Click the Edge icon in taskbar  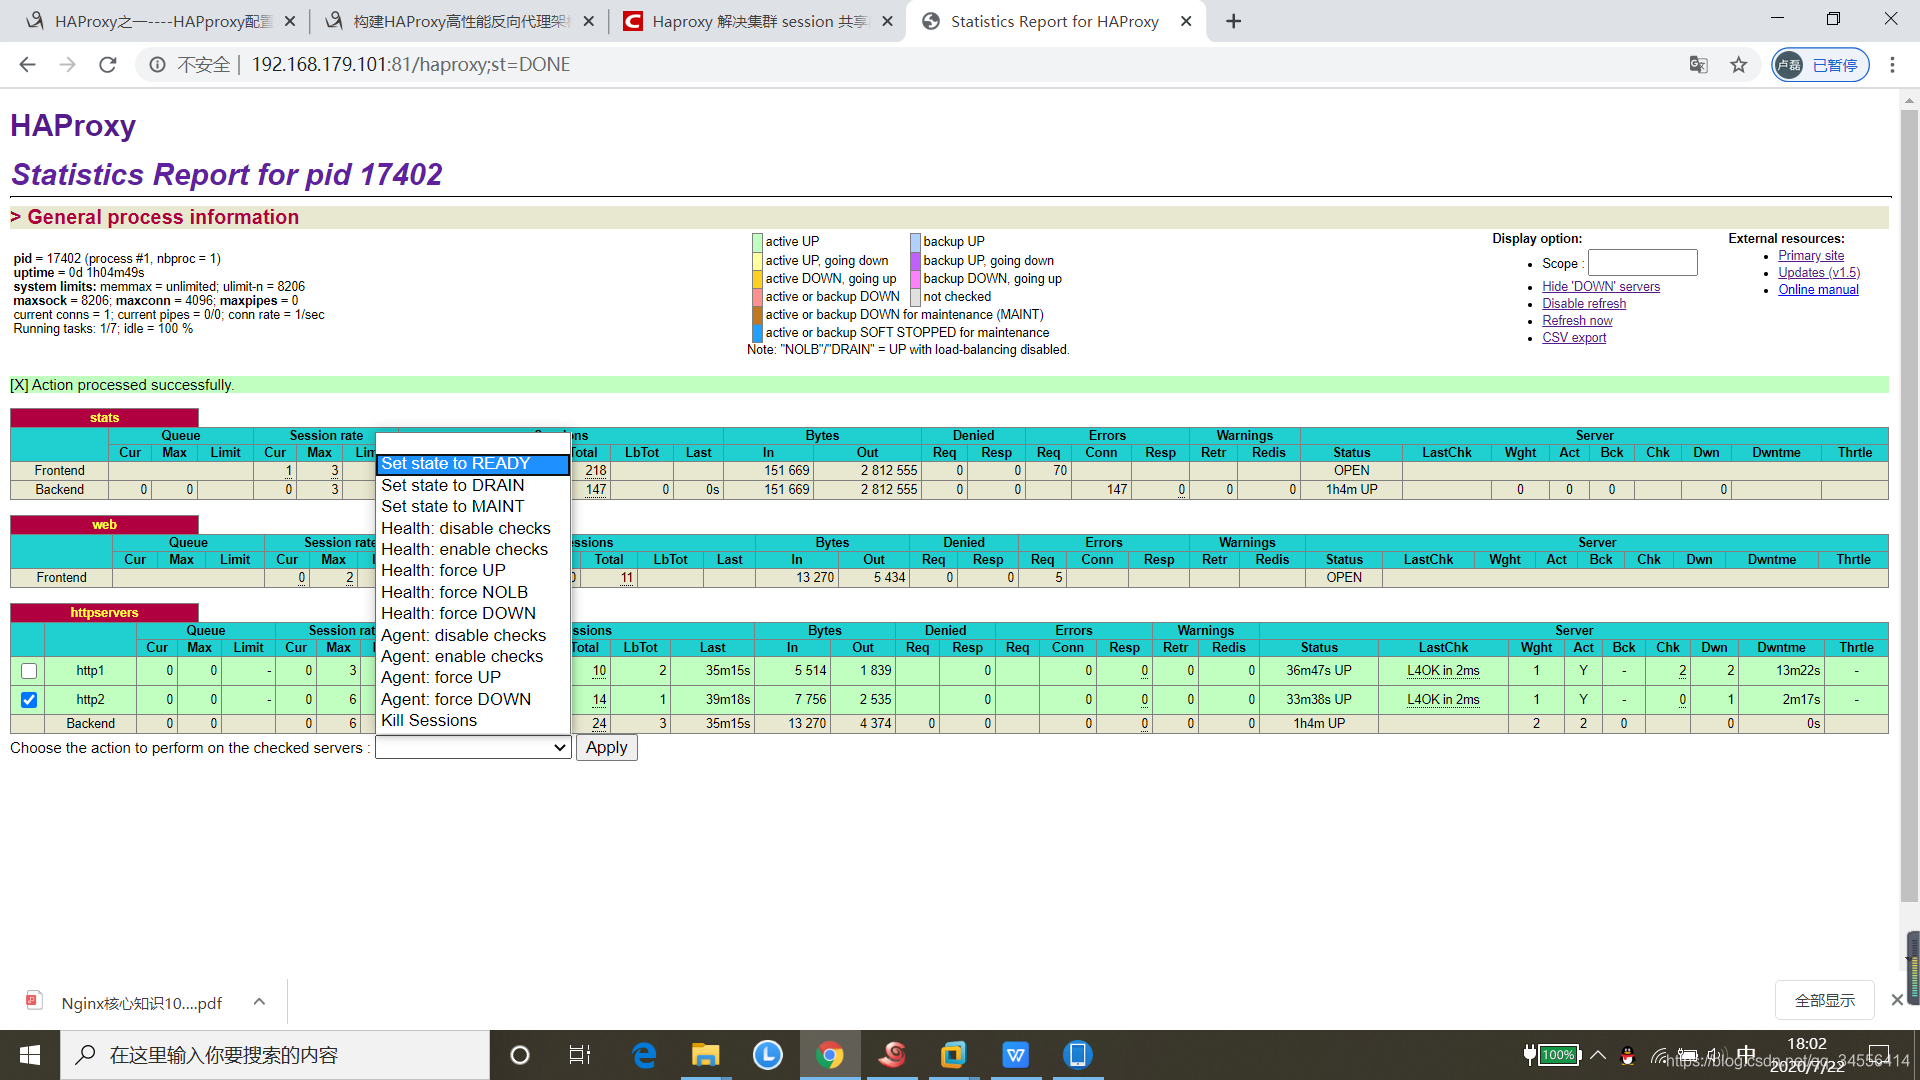pos(644,1055)
